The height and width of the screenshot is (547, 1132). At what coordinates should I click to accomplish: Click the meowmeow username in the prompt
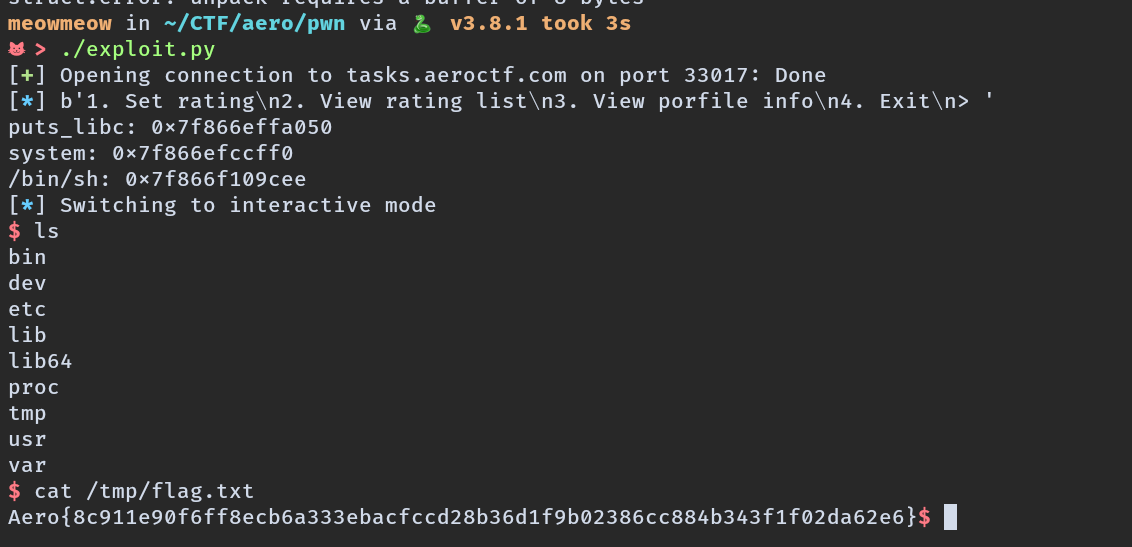tap(60, 23)
